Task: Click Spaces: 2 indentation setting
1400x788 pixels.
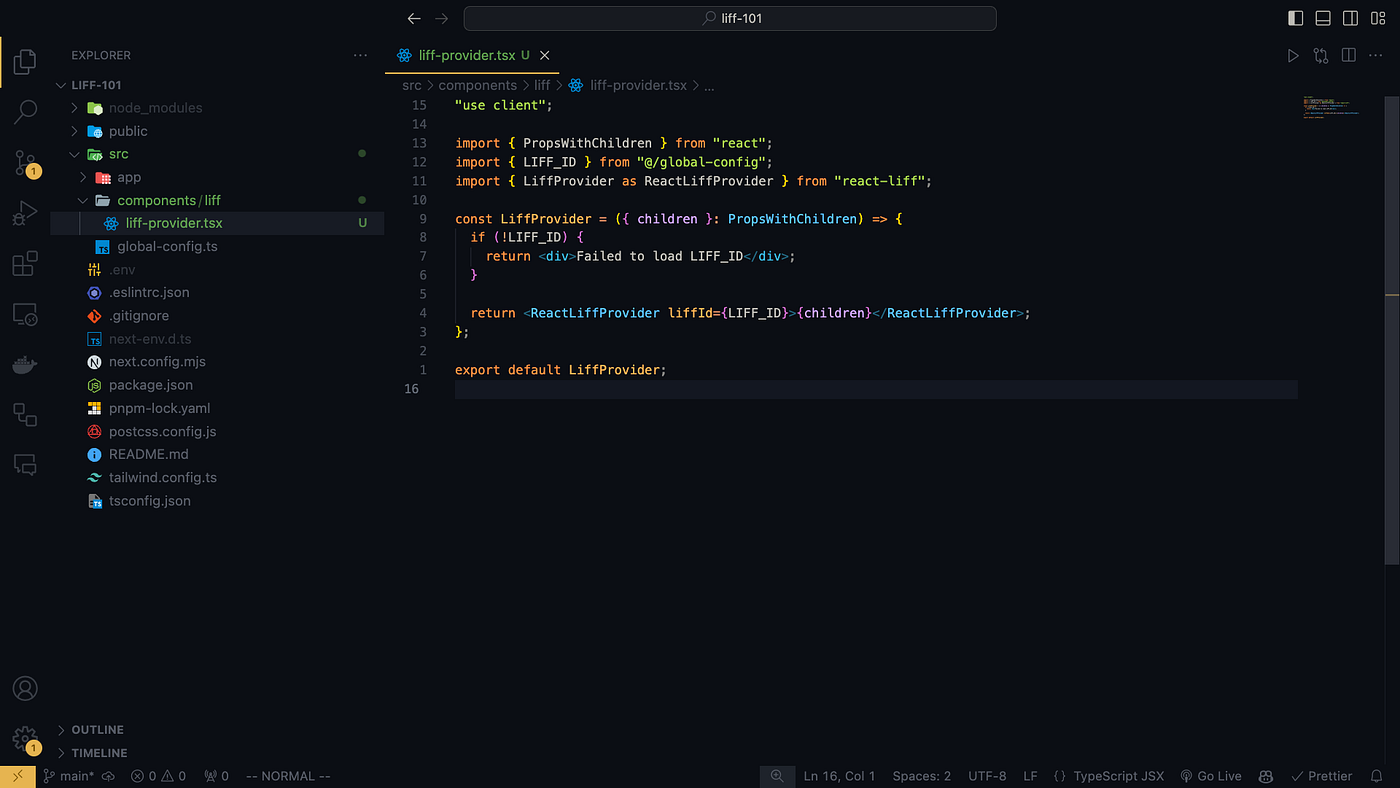Action: click(x=921, y=776)
